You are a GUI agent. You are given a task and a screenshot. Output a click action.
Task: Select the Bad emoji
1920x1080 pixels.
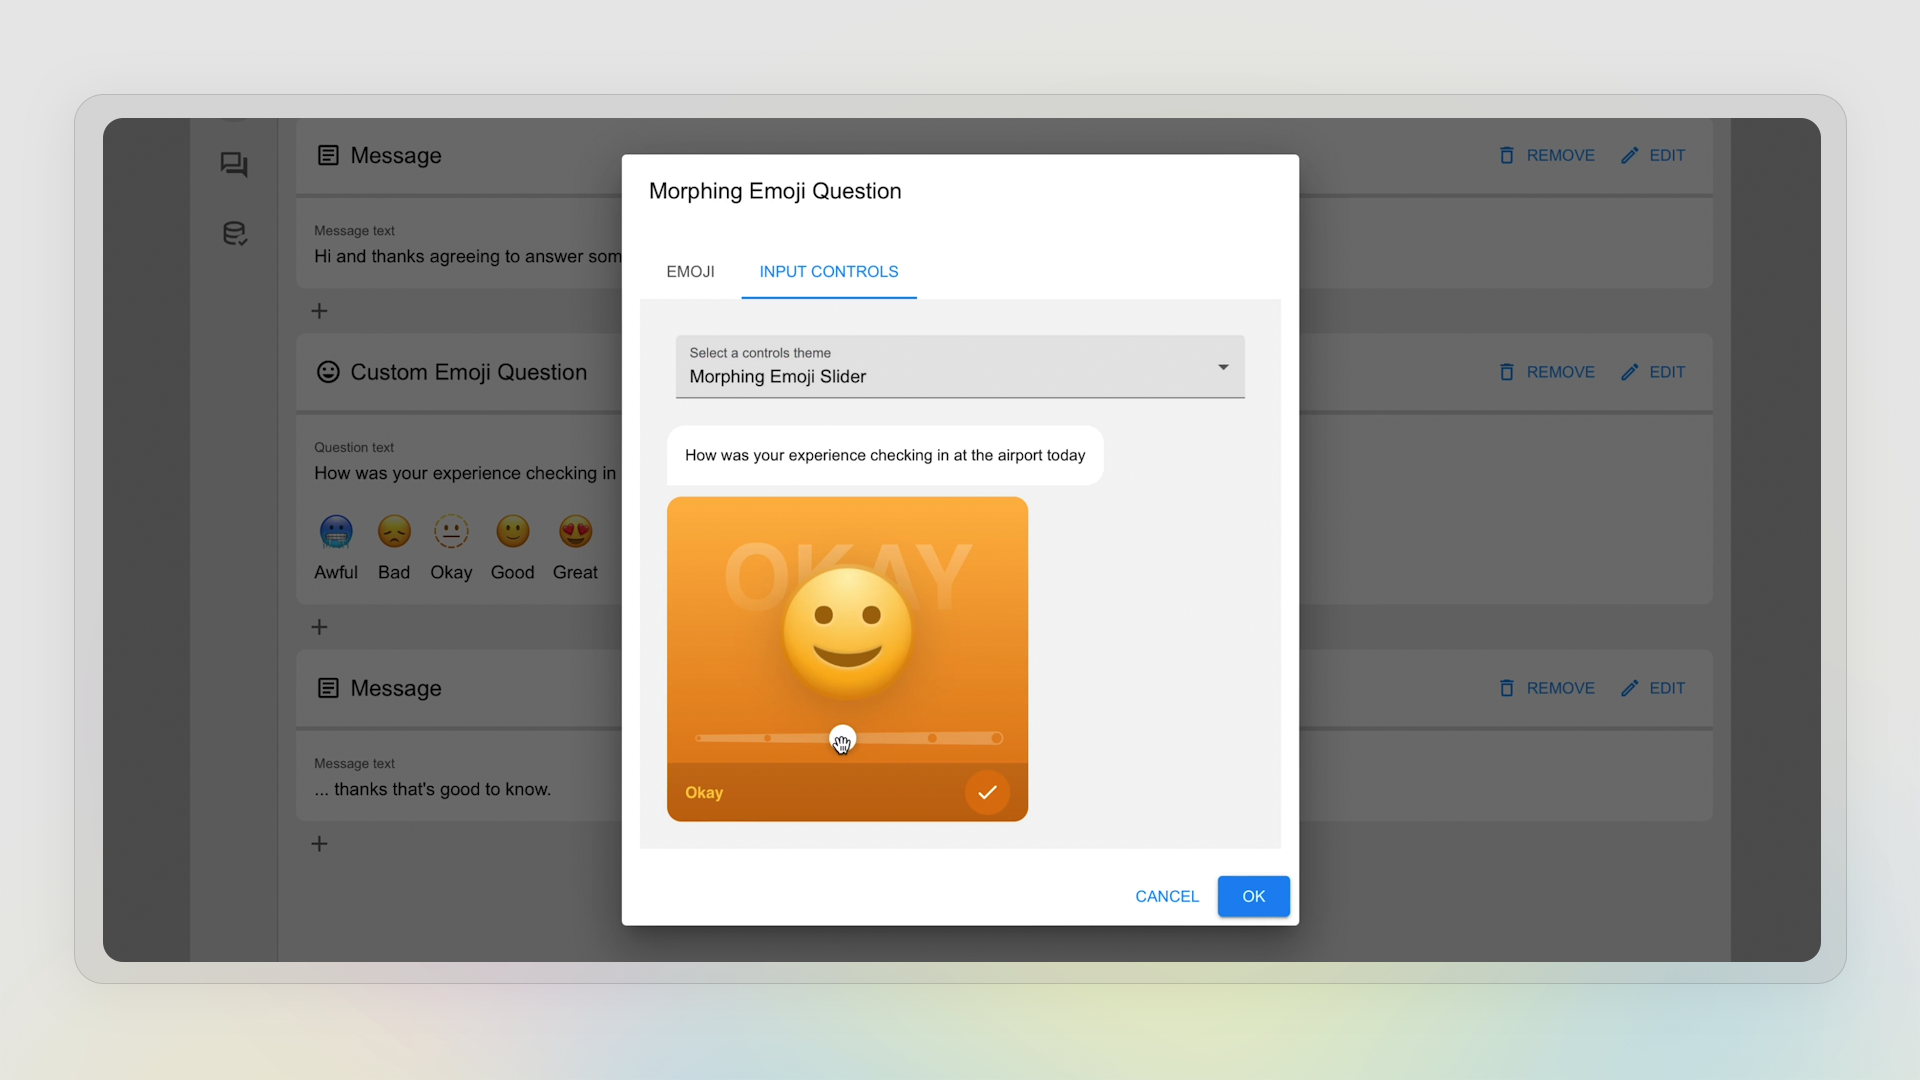tap(394, 531)
